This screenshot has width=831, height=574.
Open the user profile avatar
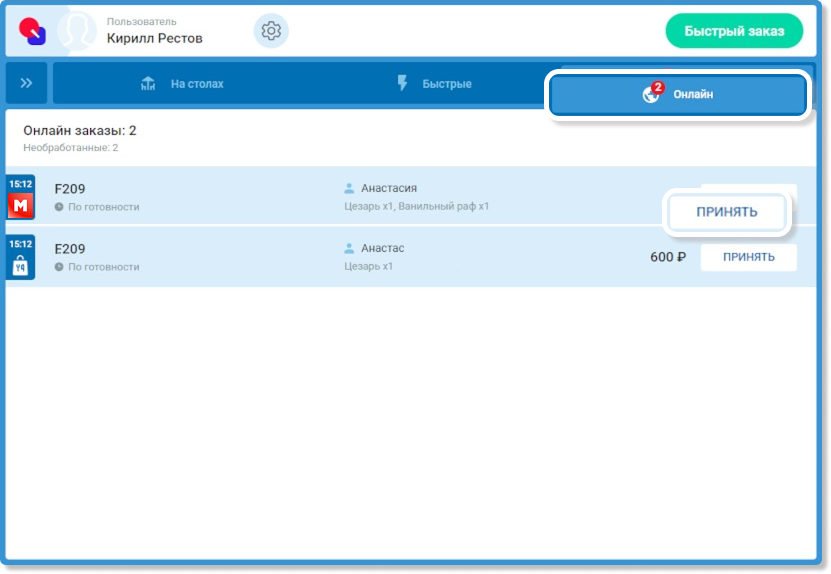click(77, 31)
